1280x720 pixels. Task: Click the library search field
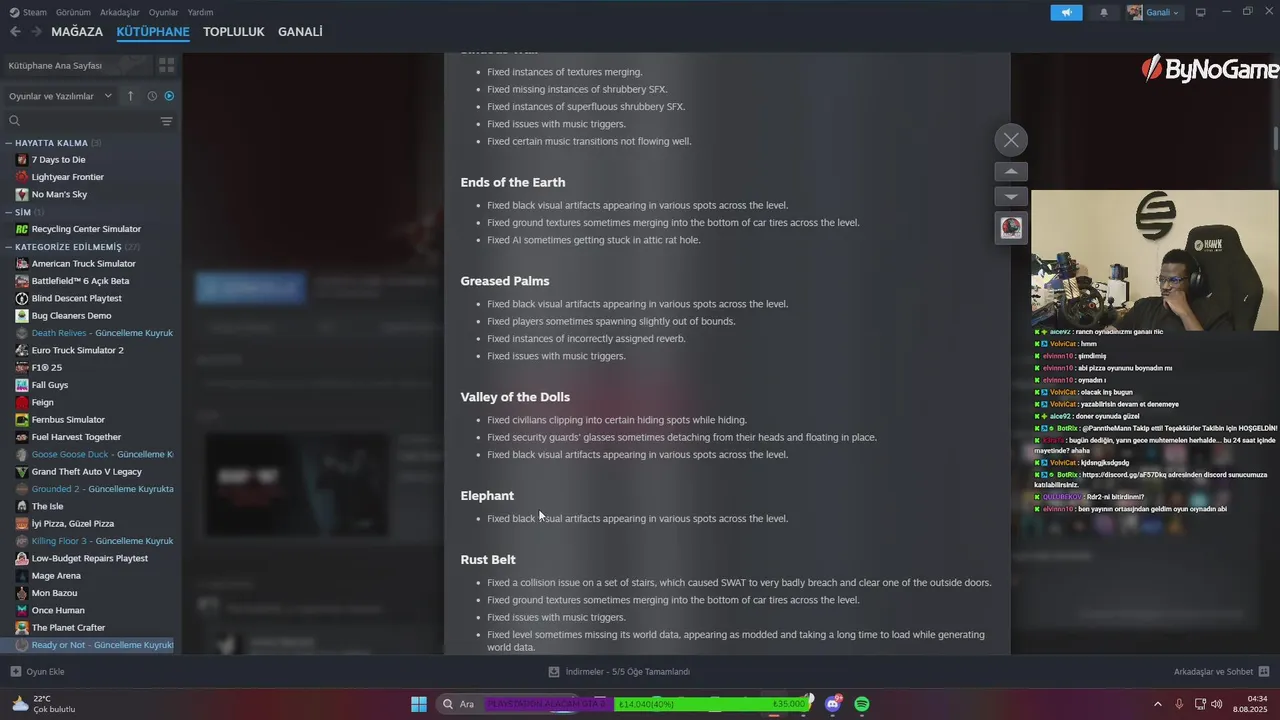point(80,121)
